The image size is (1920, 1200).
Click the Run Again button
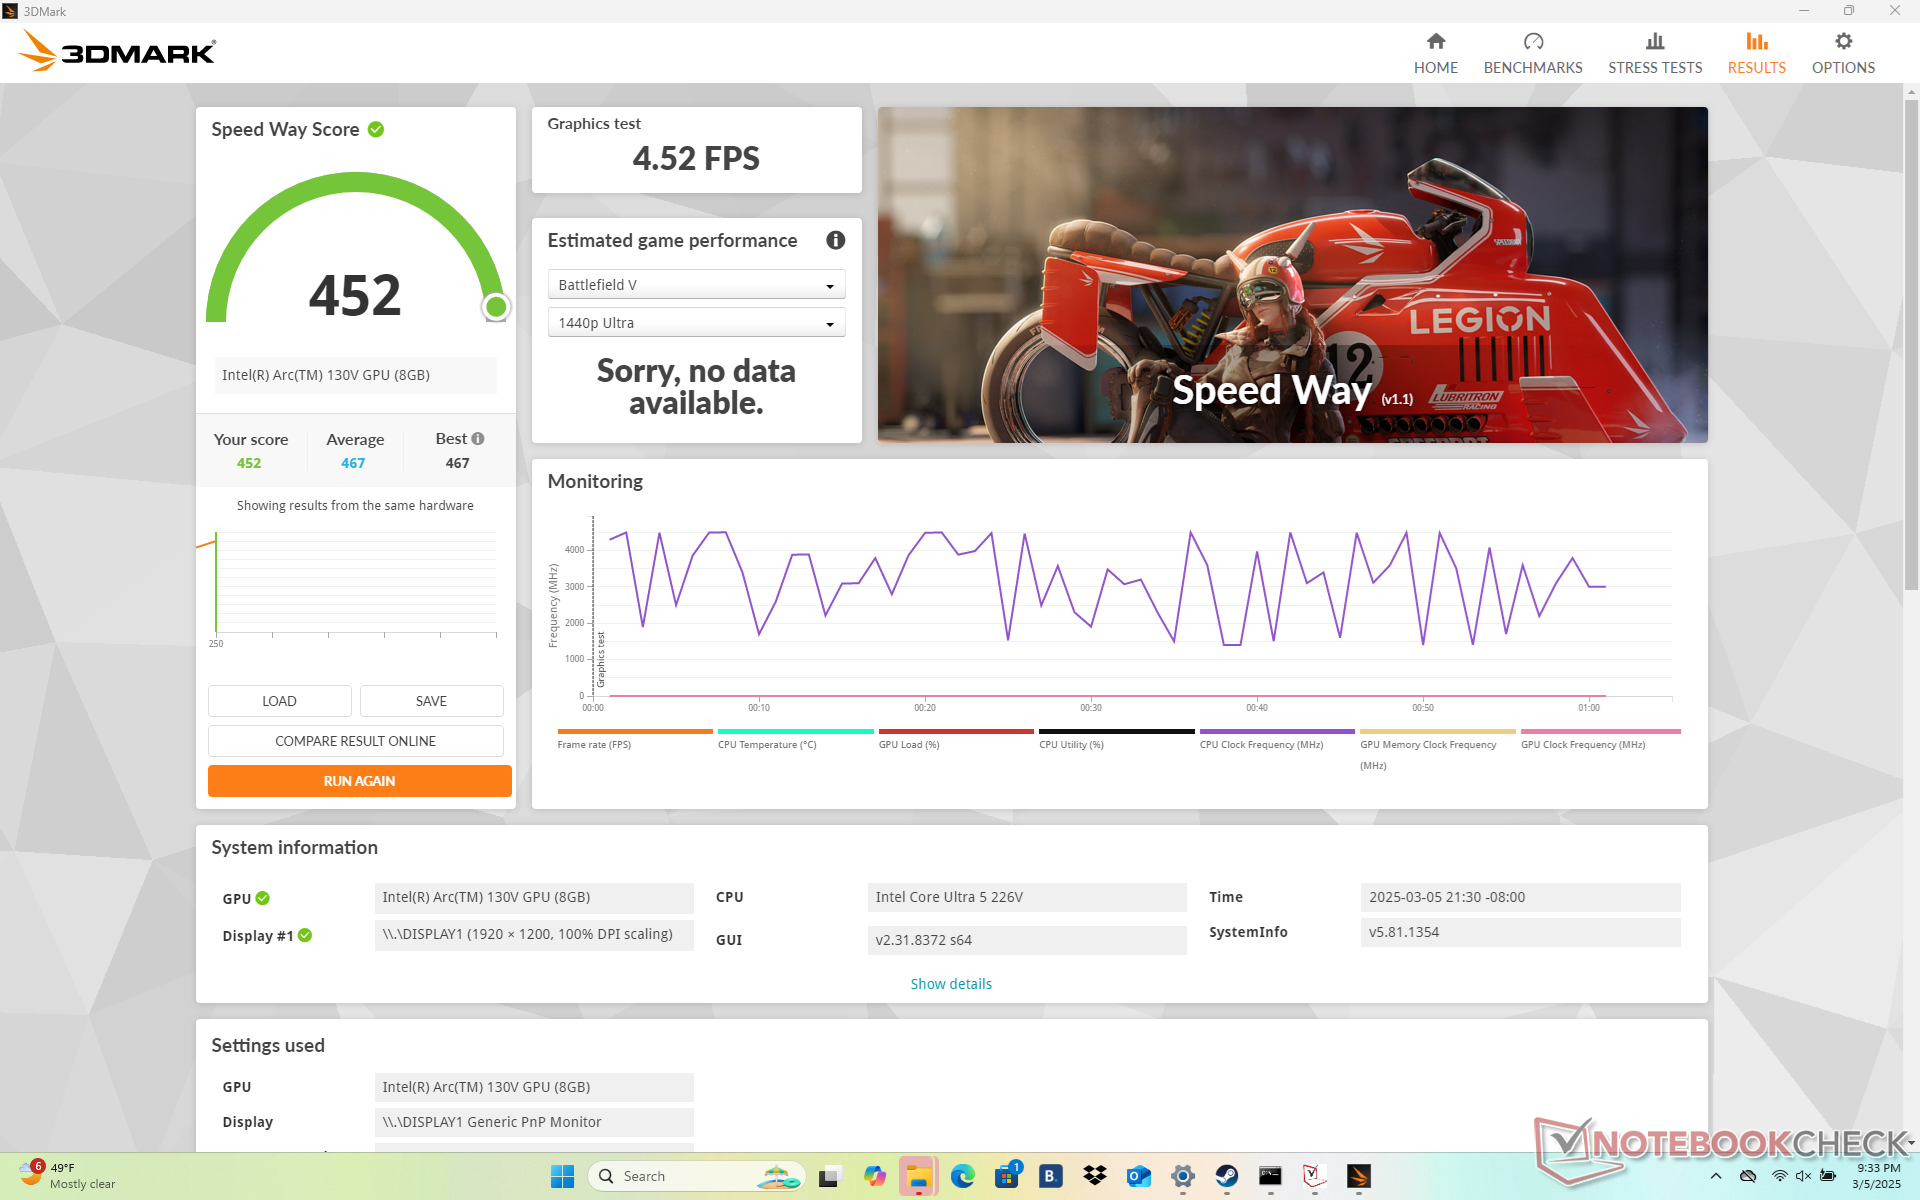[x=359, y=781]
